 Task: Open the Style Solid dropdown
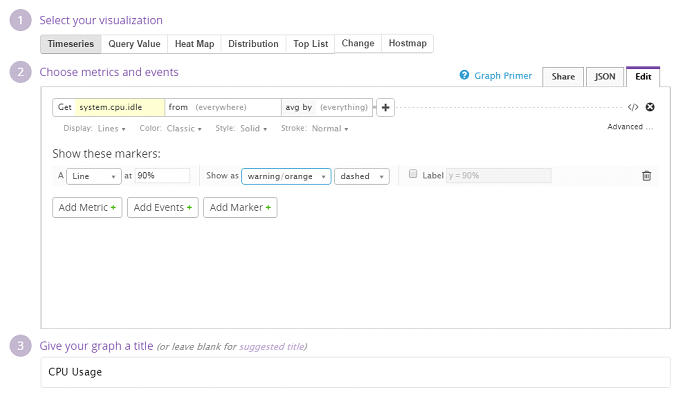254,129
